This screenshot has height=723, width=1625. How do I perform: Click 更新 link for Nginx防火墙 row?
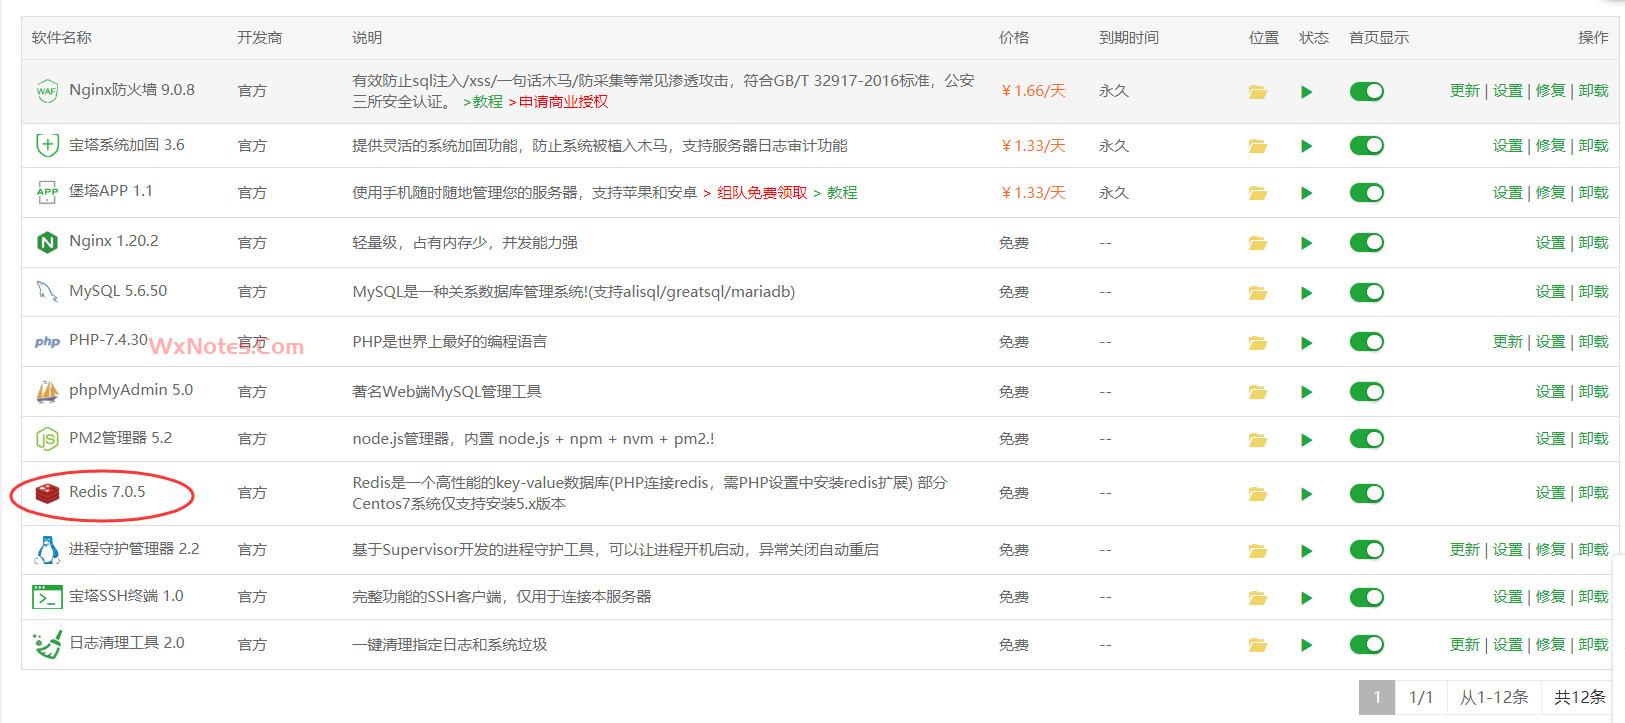coord(1464,91)
